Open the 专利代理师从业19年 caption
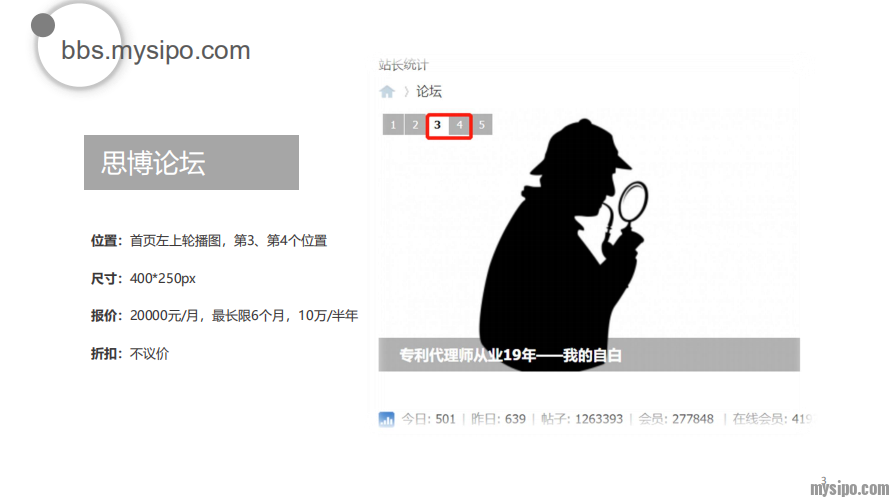Viewport: 894px width, 502px height. pos(510,355)
